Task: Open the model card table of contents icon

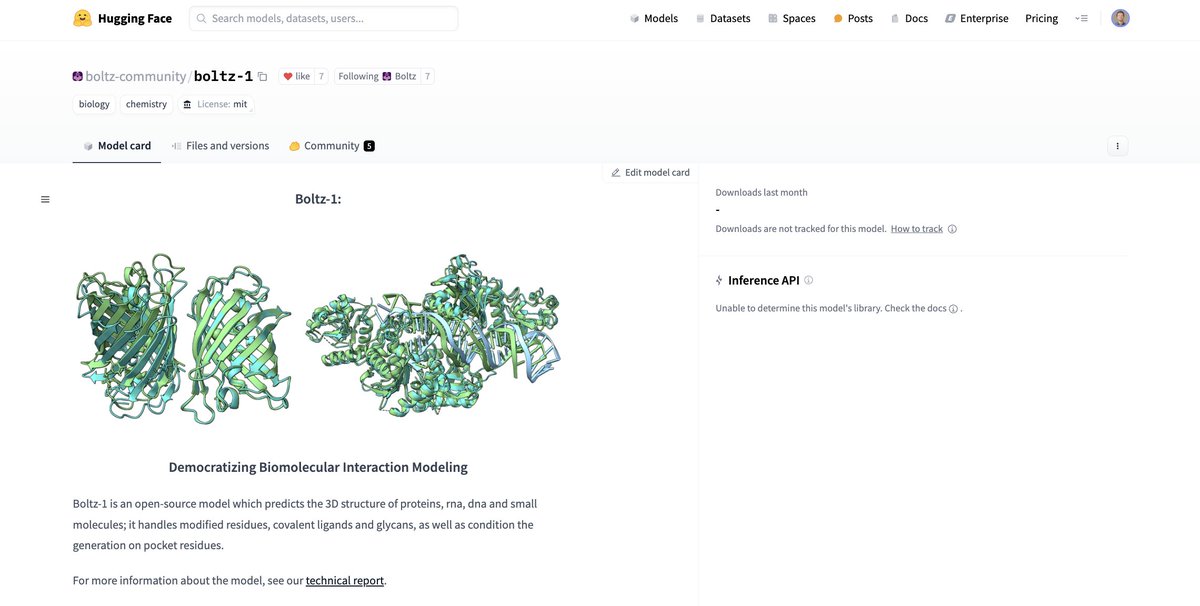Action: (x=45, y=199)
